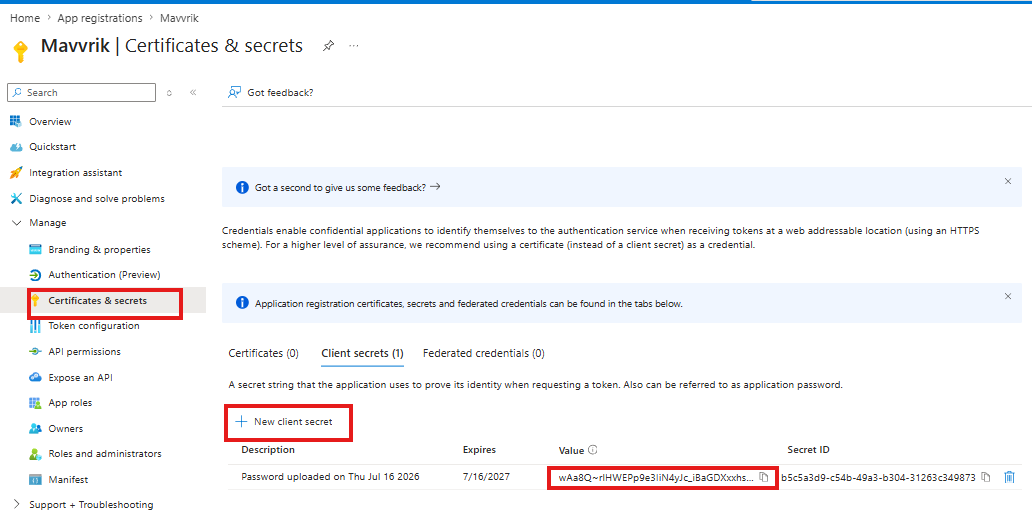
Task: Go to Home breadcrumb
Action: point(25,18)
